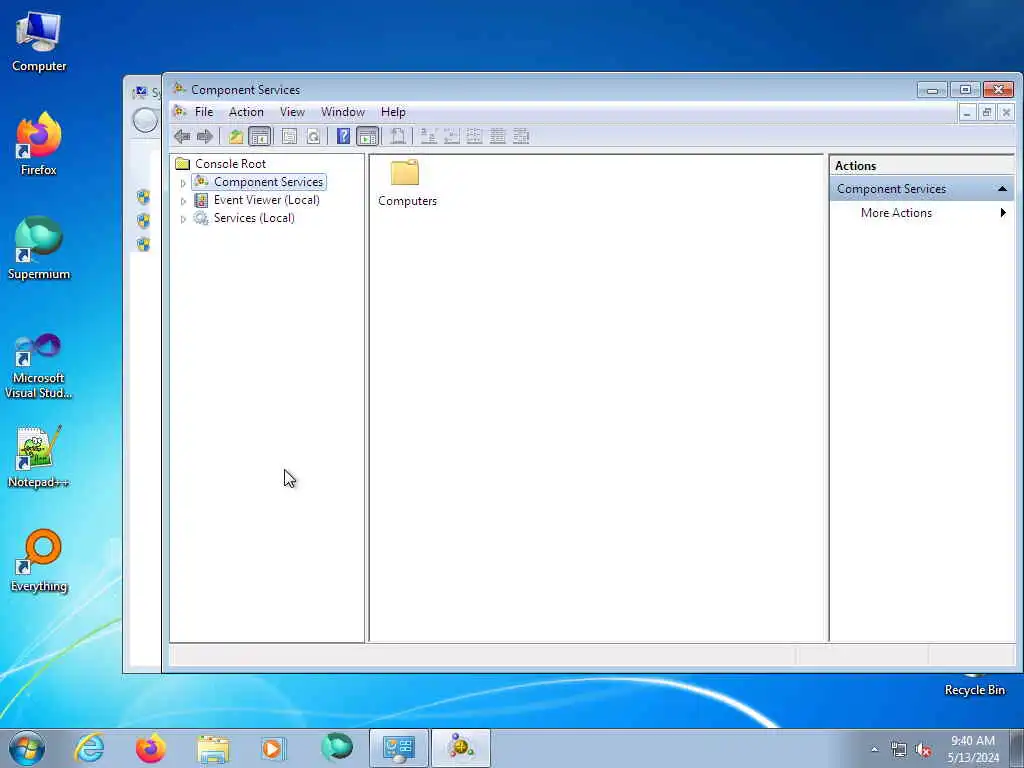Select the Computers folder in center pane
Viewport: 1024px width, 768px height.
coord(407,184)
